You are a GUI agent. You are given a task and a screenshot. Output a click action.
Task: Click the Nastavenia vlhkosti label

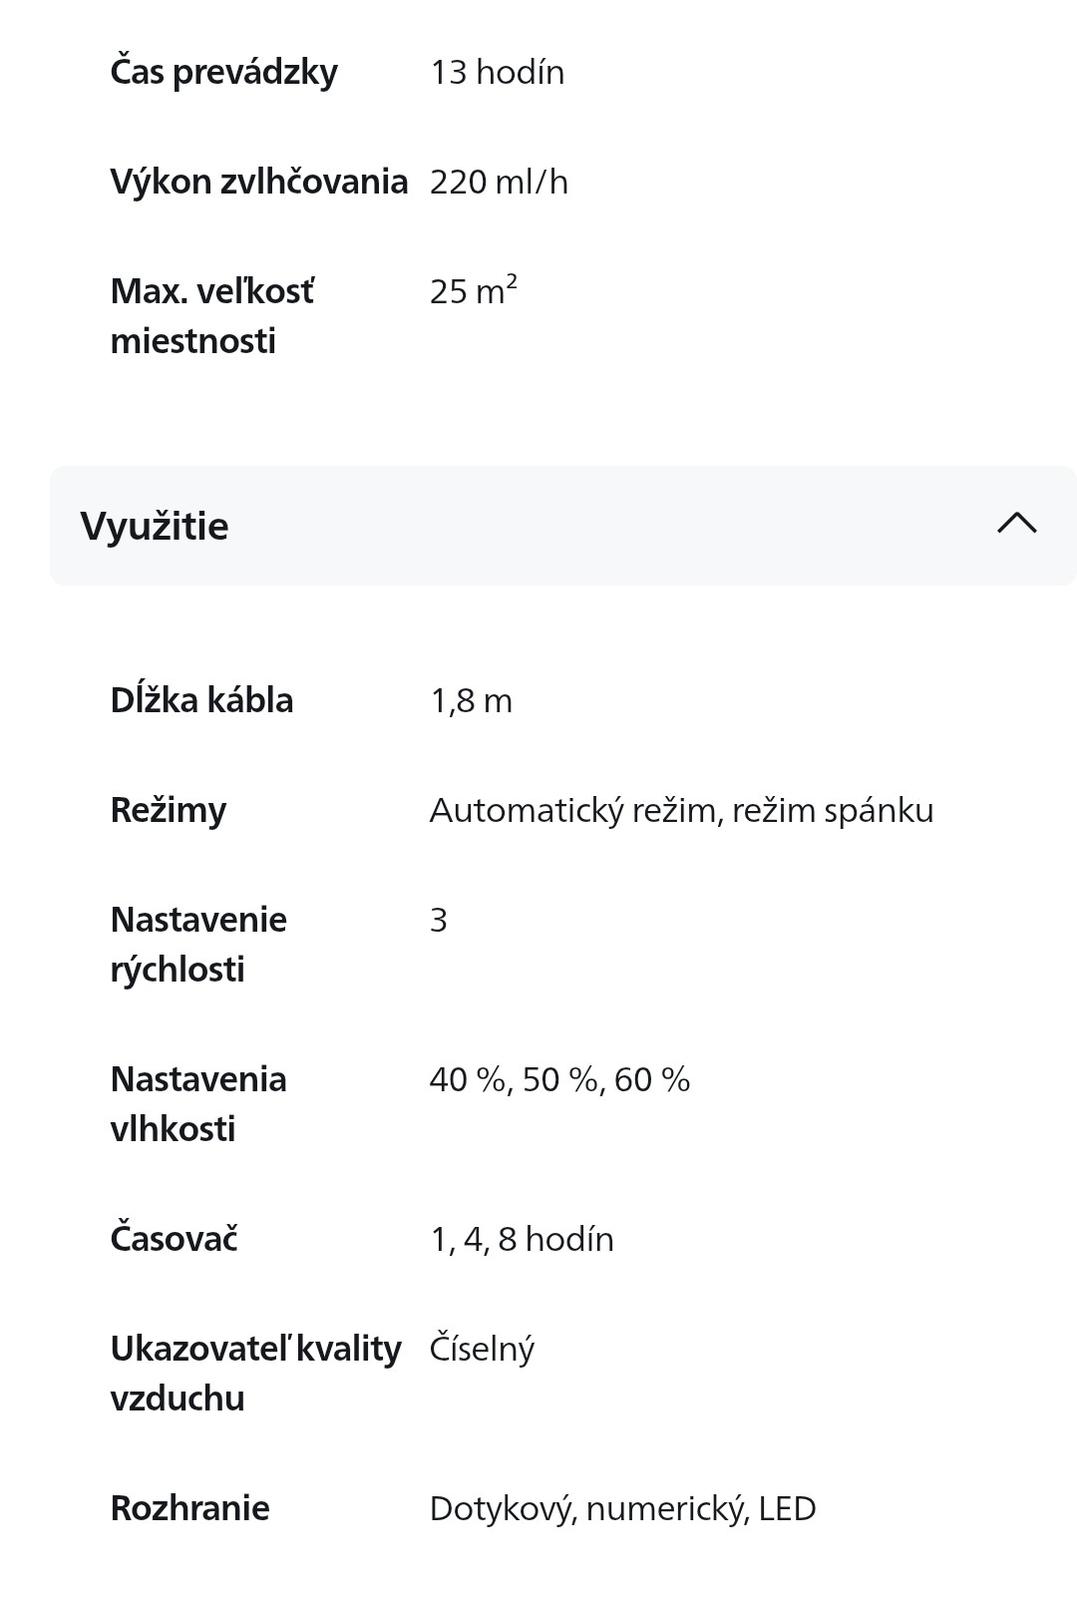pyautogui.click(x=198, y=1104)
